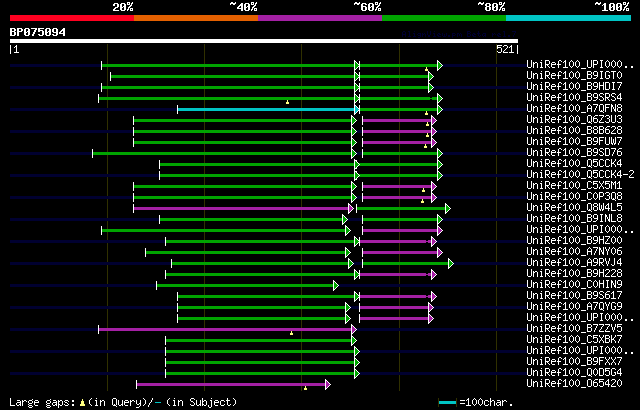Select the UniRef100_B9HZ00 label
The width and height of the screenshot is (640, 410).
[x=574, y=241]
